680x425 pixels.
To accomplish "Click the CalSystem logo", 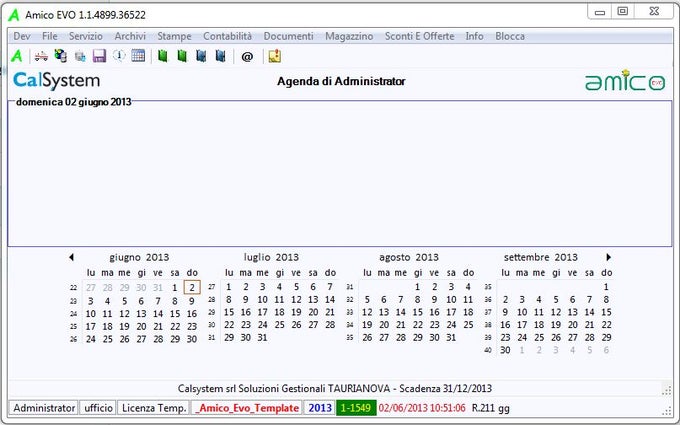I will (56, 81).
